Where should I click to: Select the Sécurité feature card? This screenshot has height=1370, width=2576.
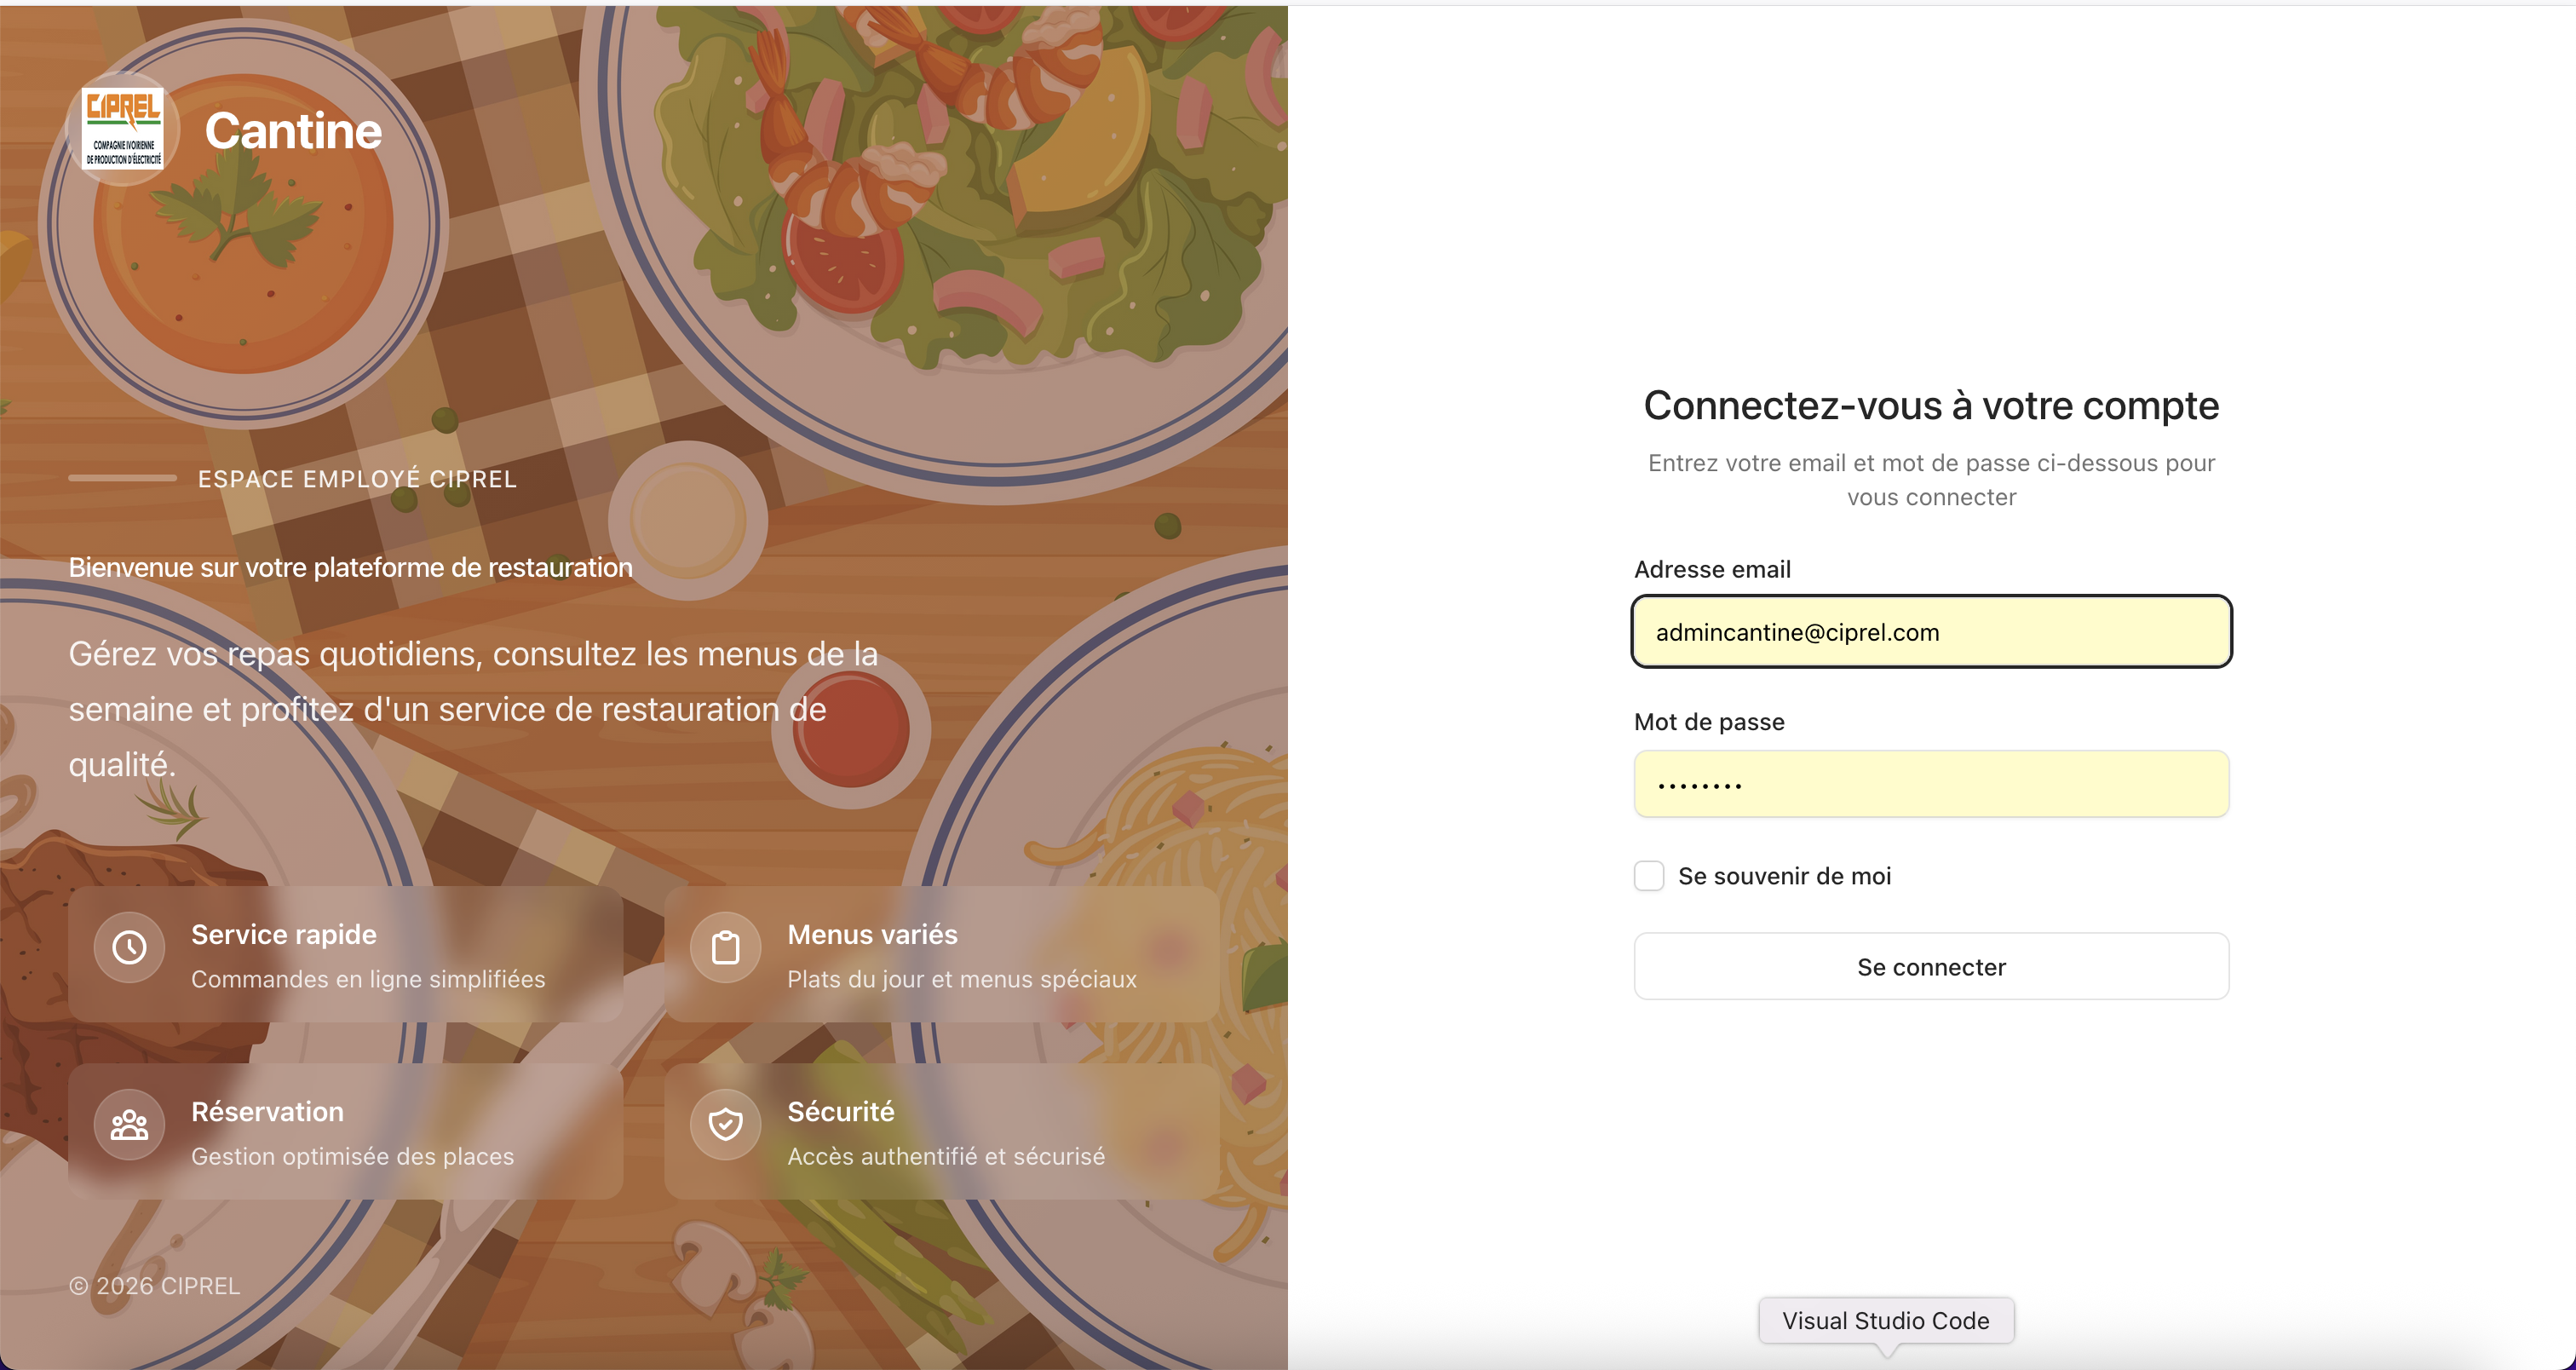[941, 1131]
